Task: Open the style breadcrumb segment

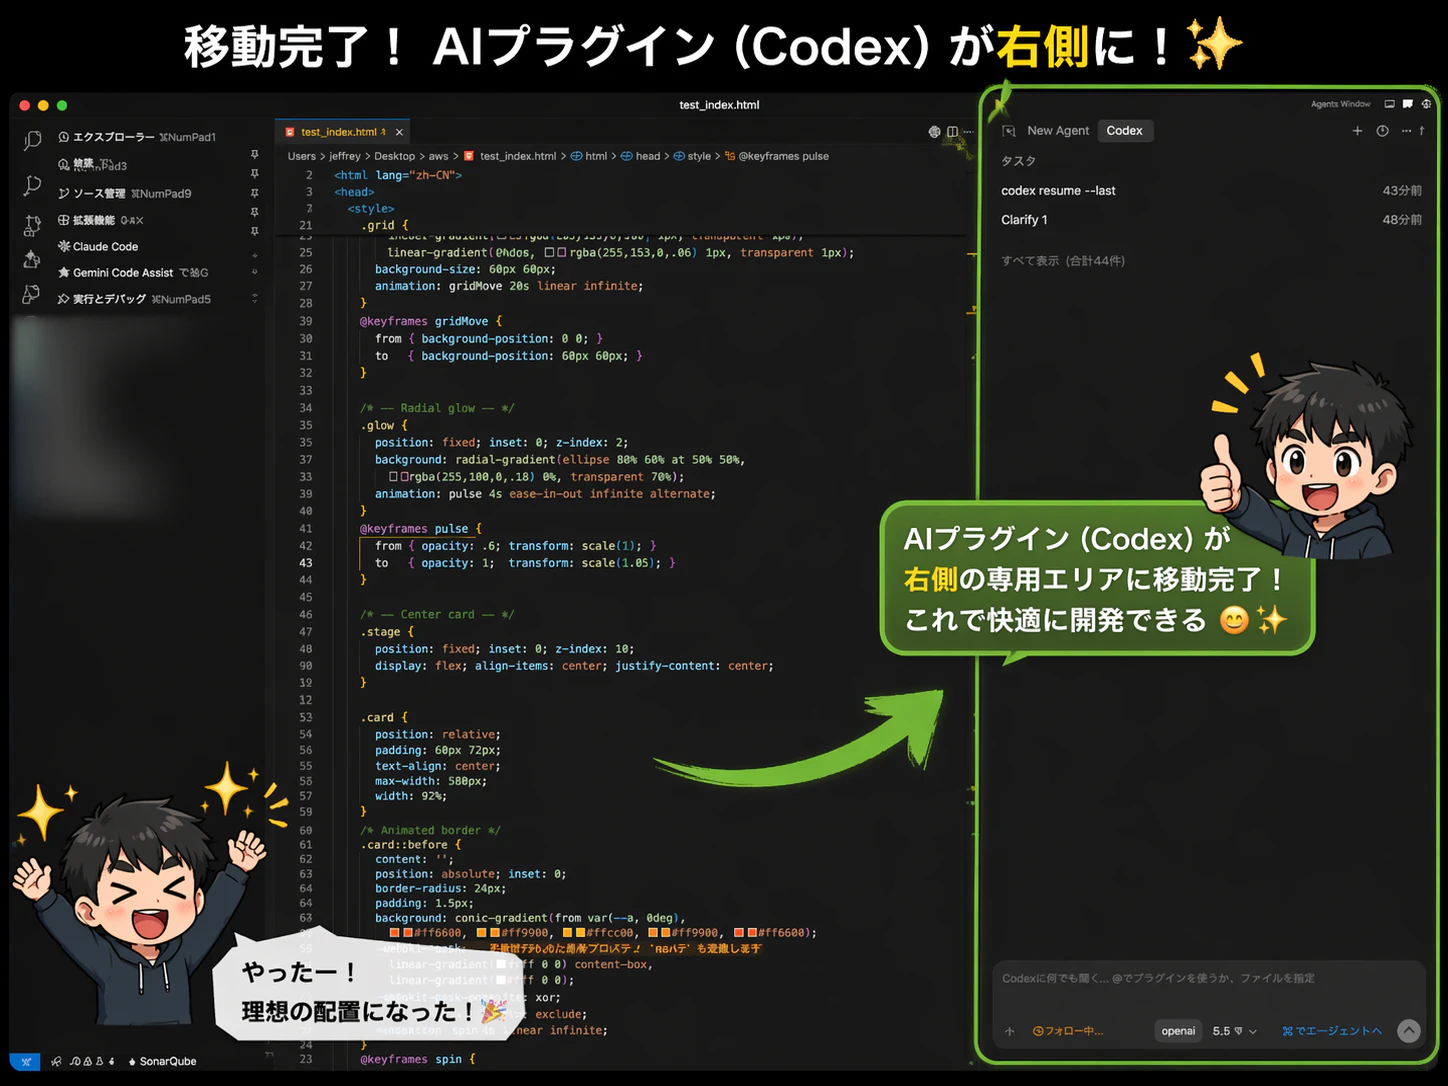Action: pyautogui.click(x=692, y=156)
